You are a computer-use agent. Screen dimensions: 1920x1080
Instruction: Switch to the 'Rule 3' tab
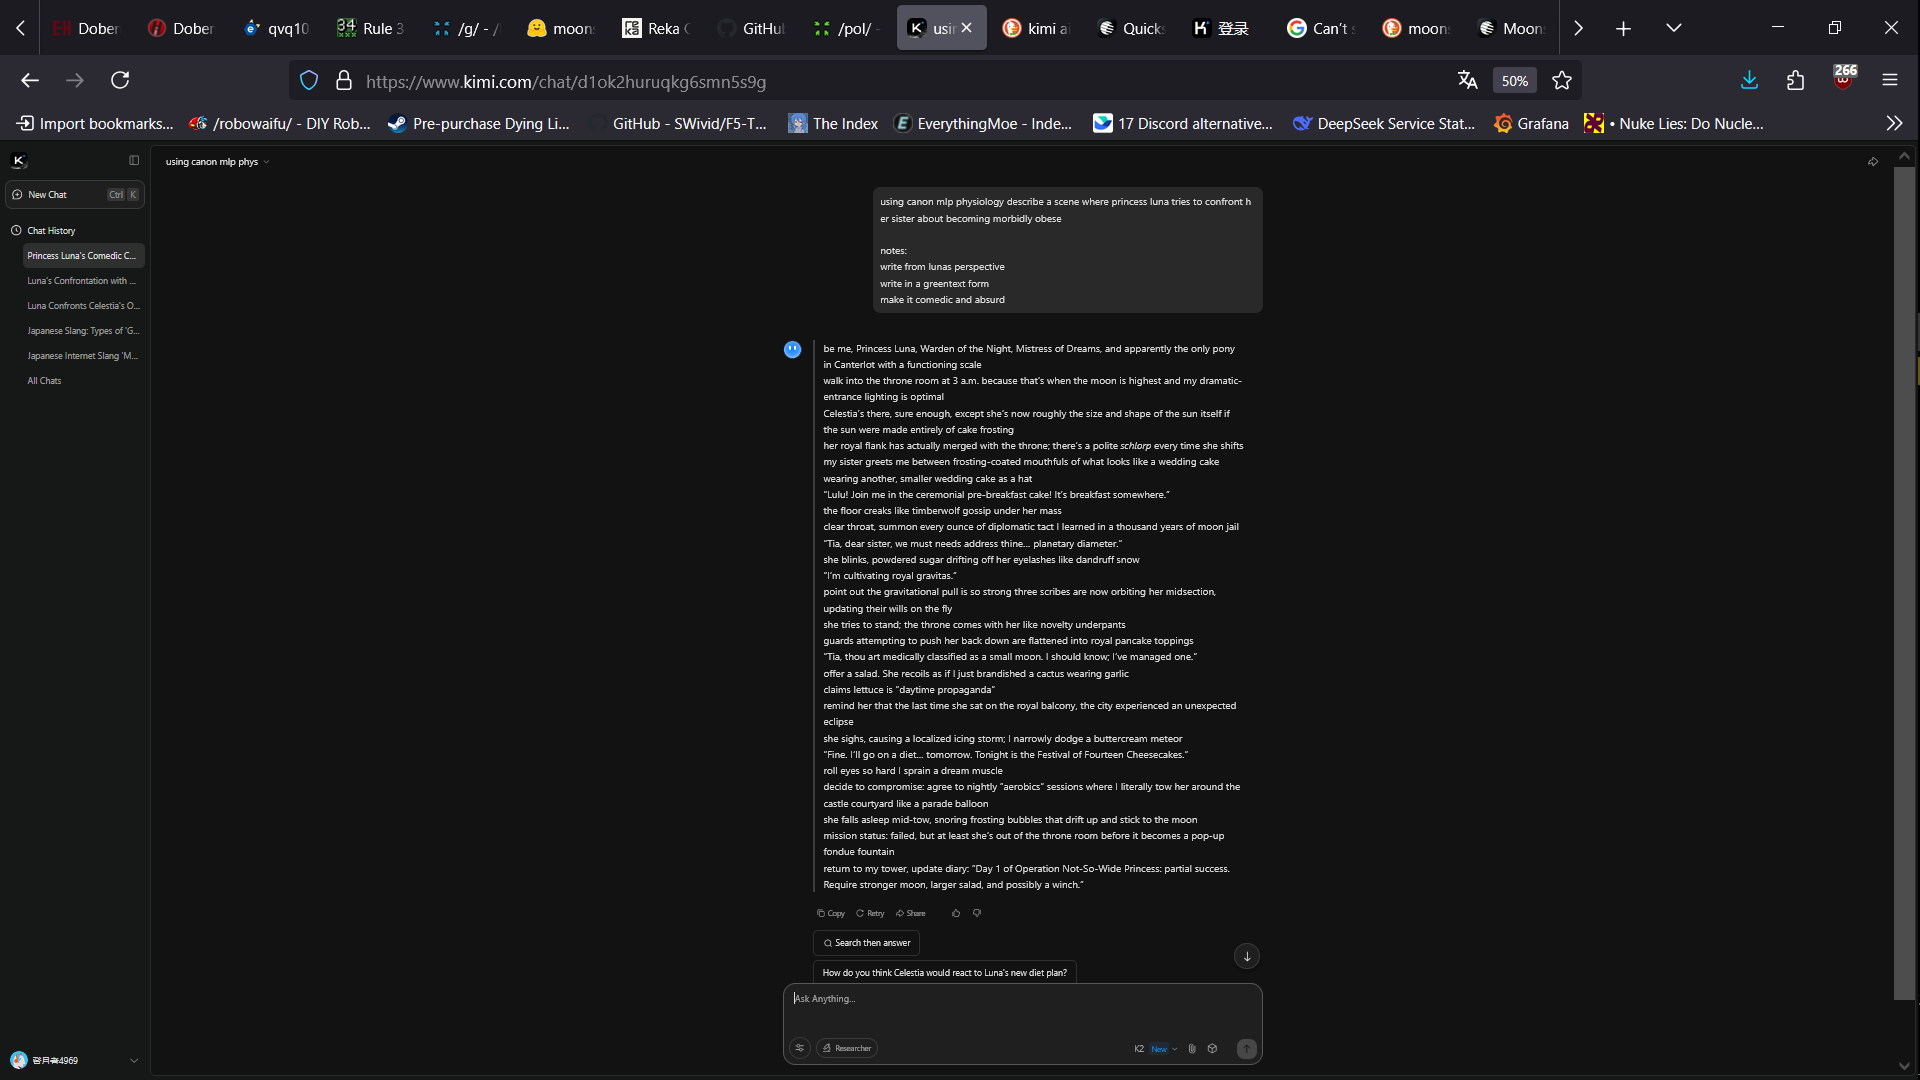[370, 28]
